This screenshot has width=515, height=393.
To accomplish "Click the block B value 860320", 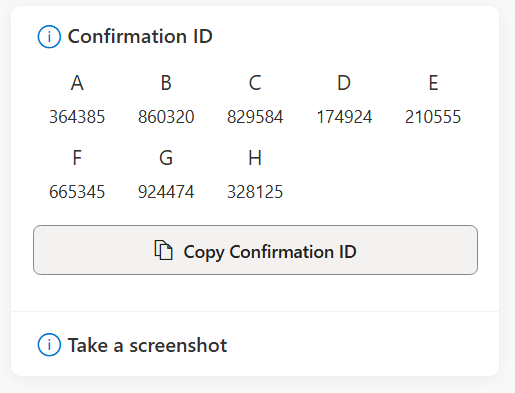I will pos(166,117).
